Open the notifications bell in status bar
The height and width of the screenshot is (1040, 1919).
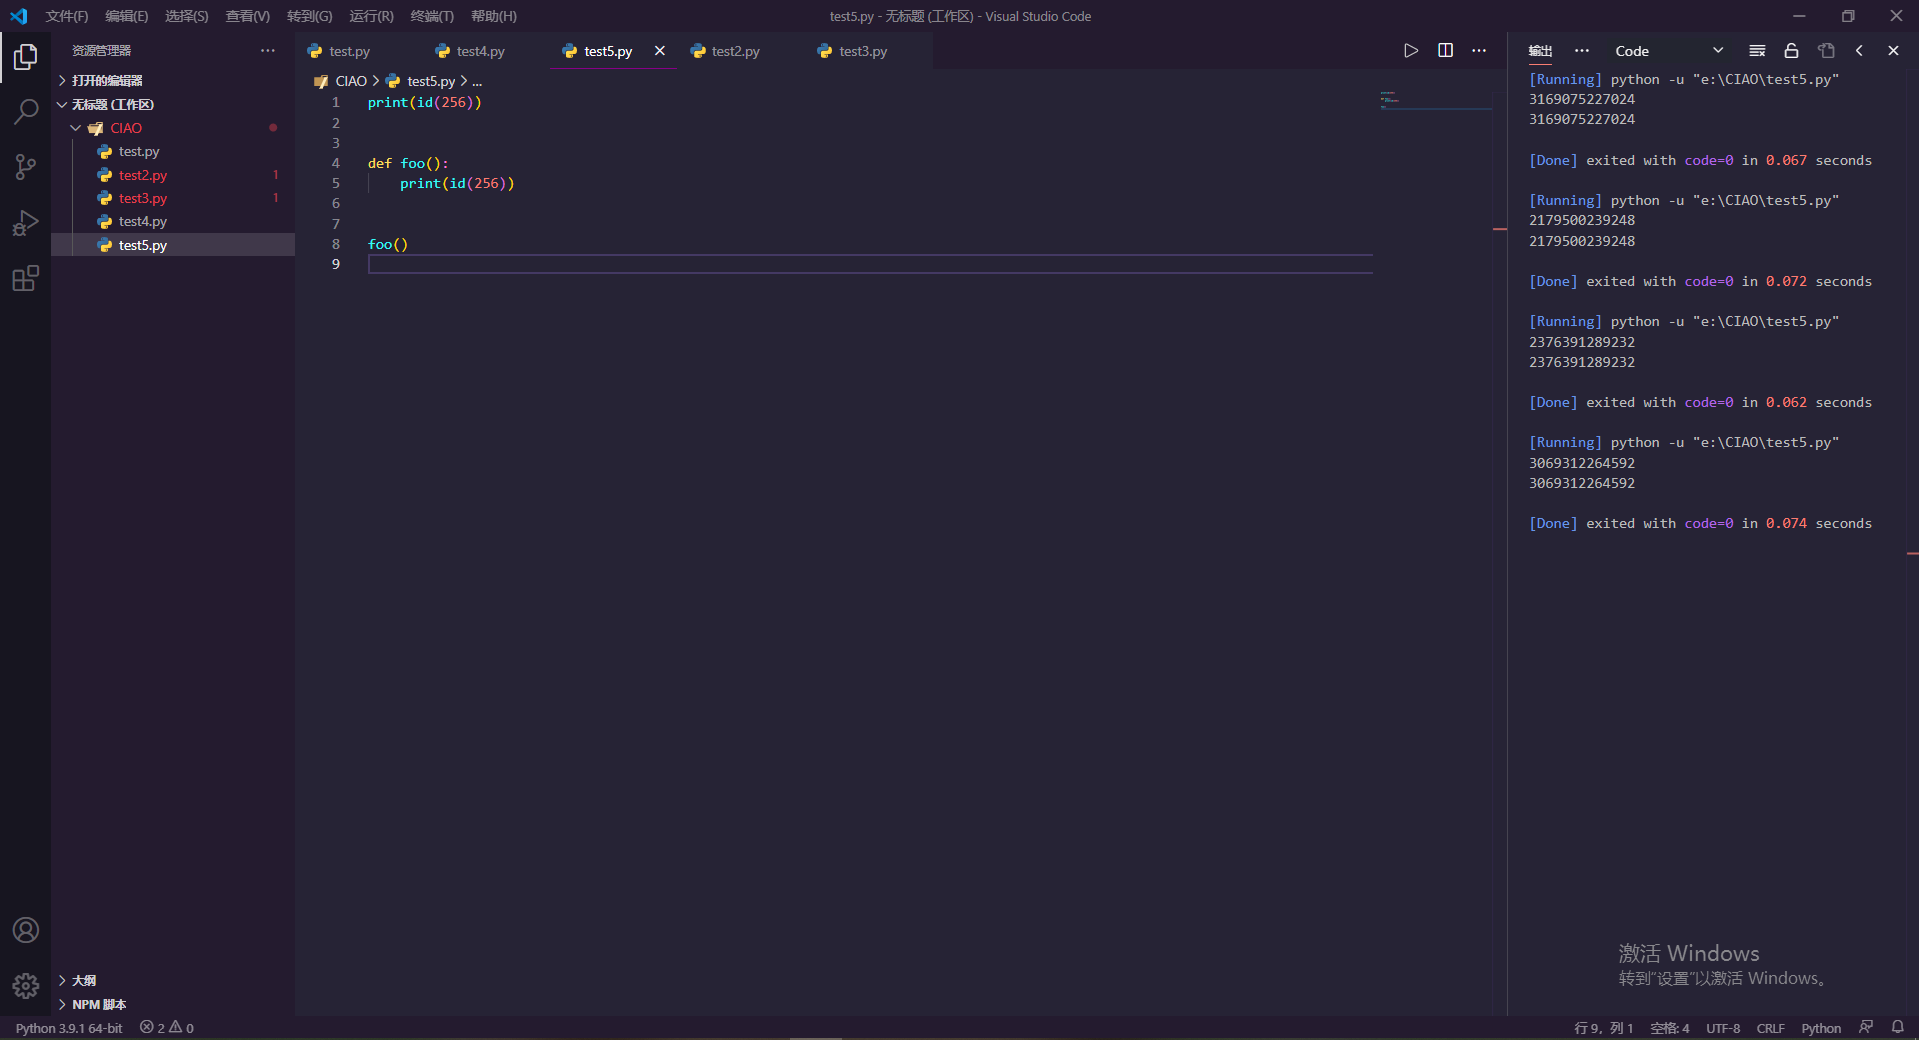pos(1897,1028)
